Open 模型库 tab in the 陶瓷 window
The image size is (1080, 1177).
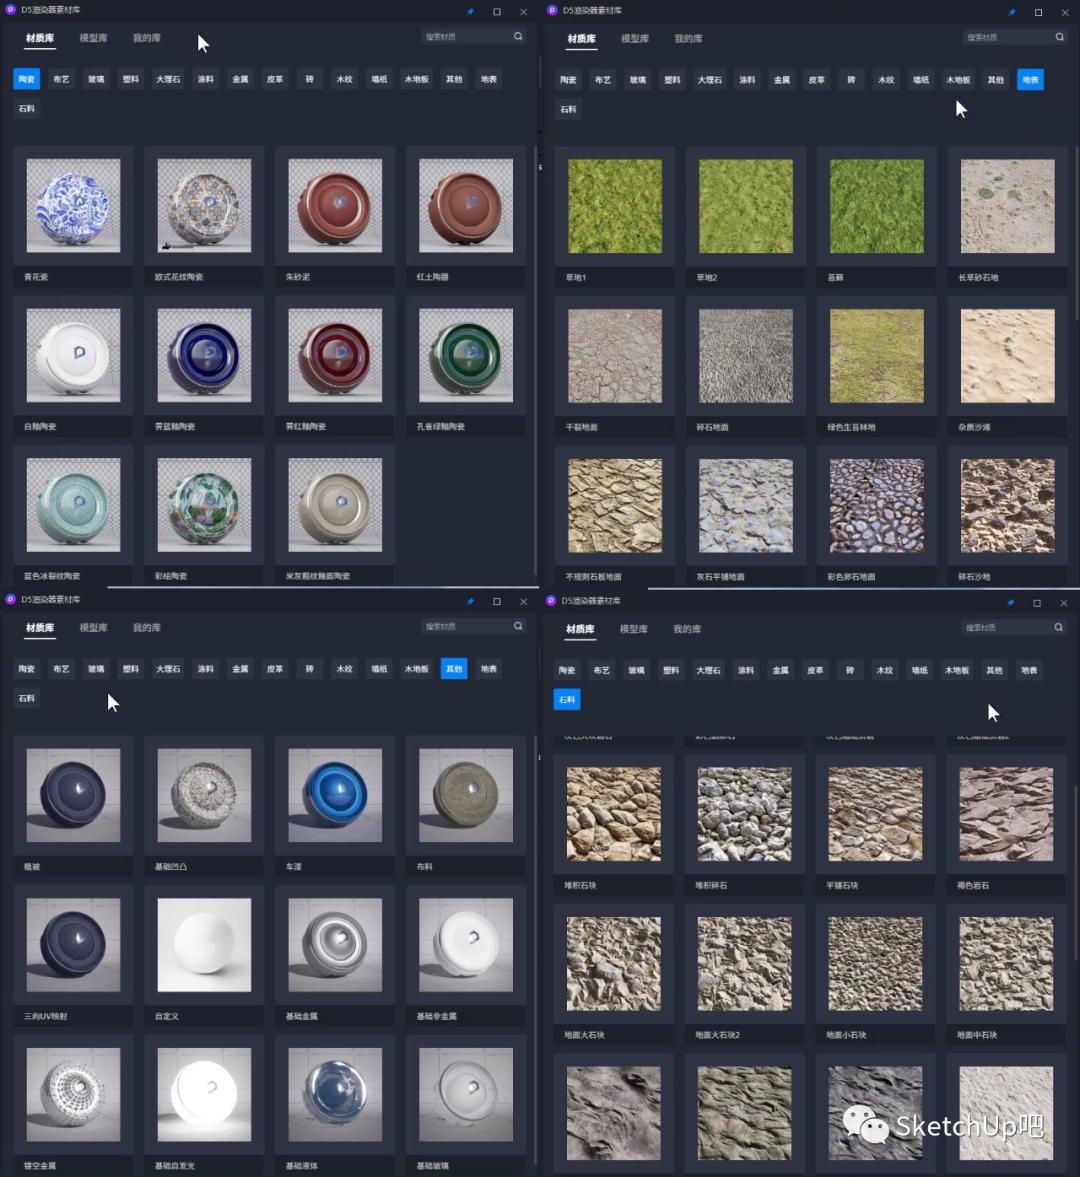[93, 38]
